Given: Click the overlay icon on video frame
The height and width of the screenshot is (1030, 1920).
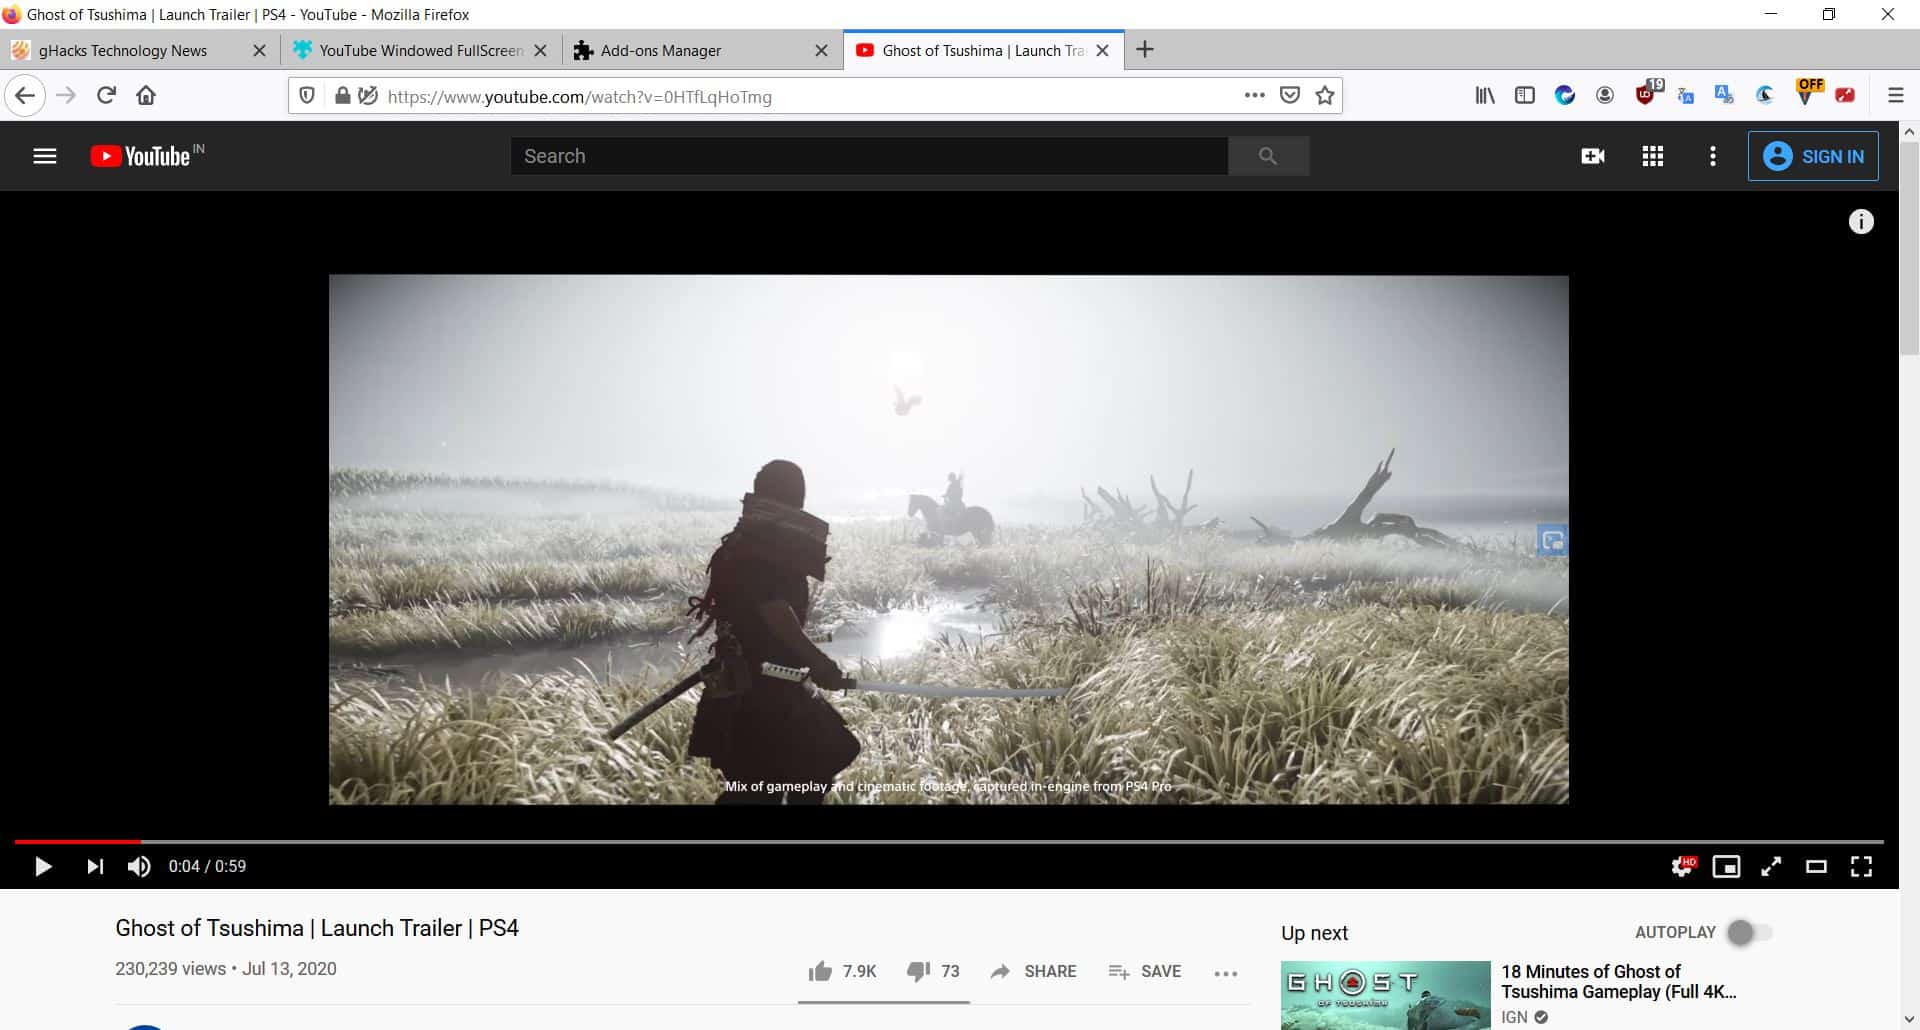Looking at the screenshot, I should tap(1552, 541).
